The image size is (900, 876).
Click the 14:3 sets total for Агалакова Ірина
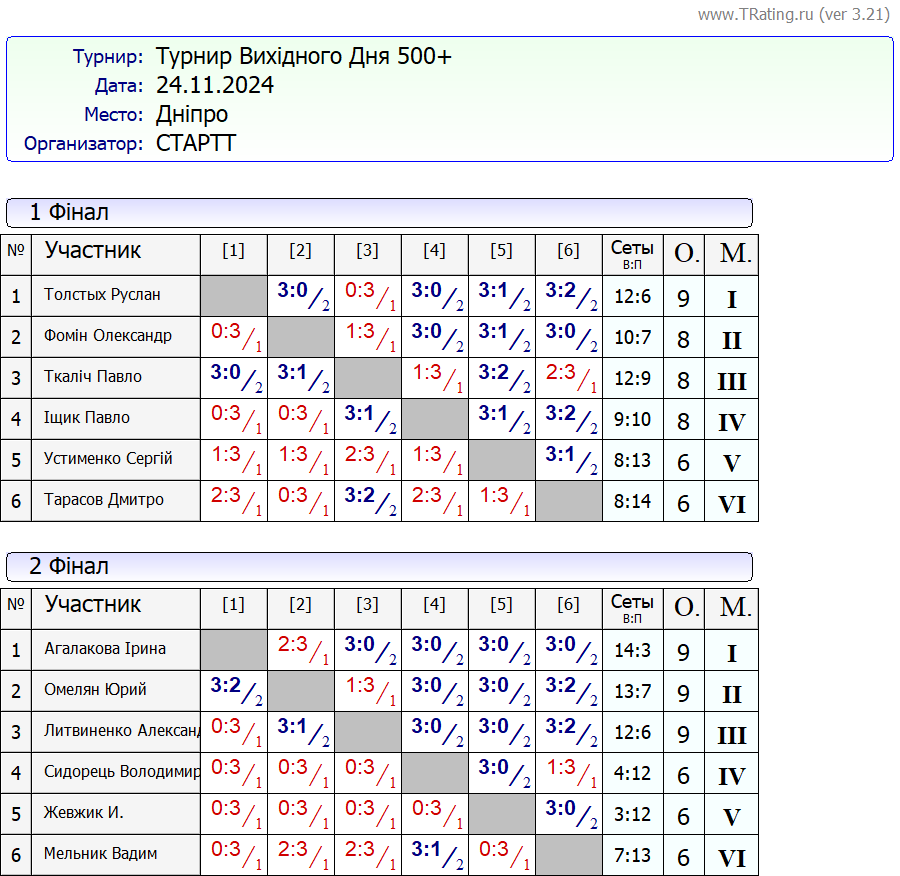[x=632, y=650]
